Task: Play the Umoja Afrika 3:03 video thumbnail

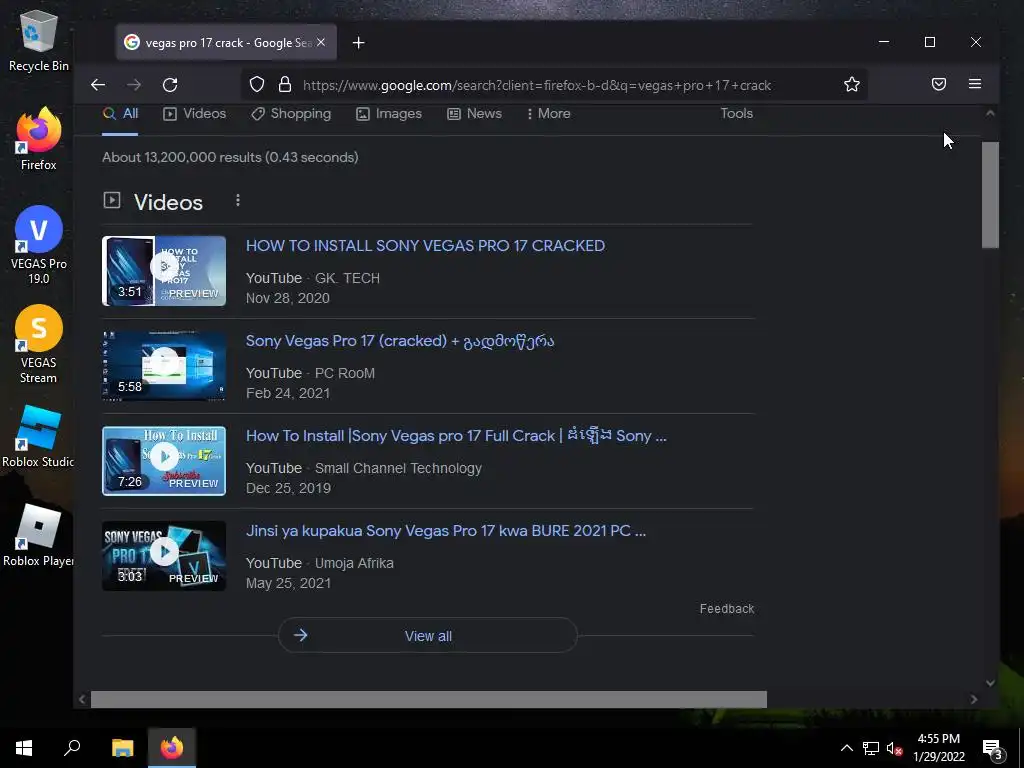Action: [164, 556]
